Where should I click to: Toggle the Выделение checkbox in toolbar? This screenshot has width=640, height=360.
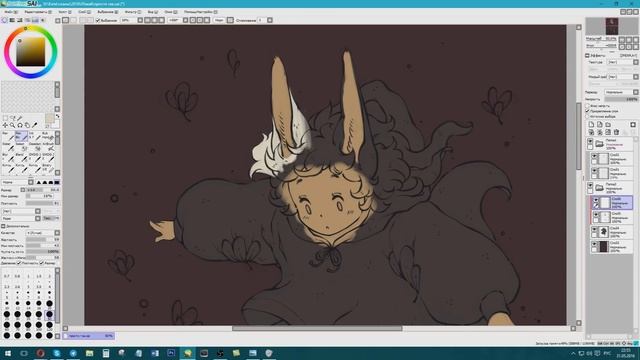[98, 20]
